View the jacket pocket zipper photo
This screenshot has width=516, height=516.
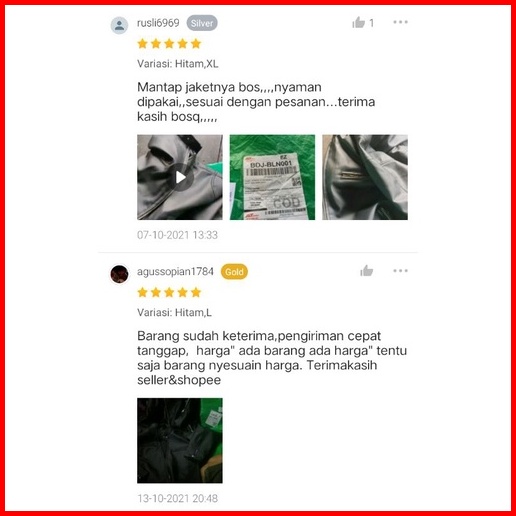click(365, 177)
